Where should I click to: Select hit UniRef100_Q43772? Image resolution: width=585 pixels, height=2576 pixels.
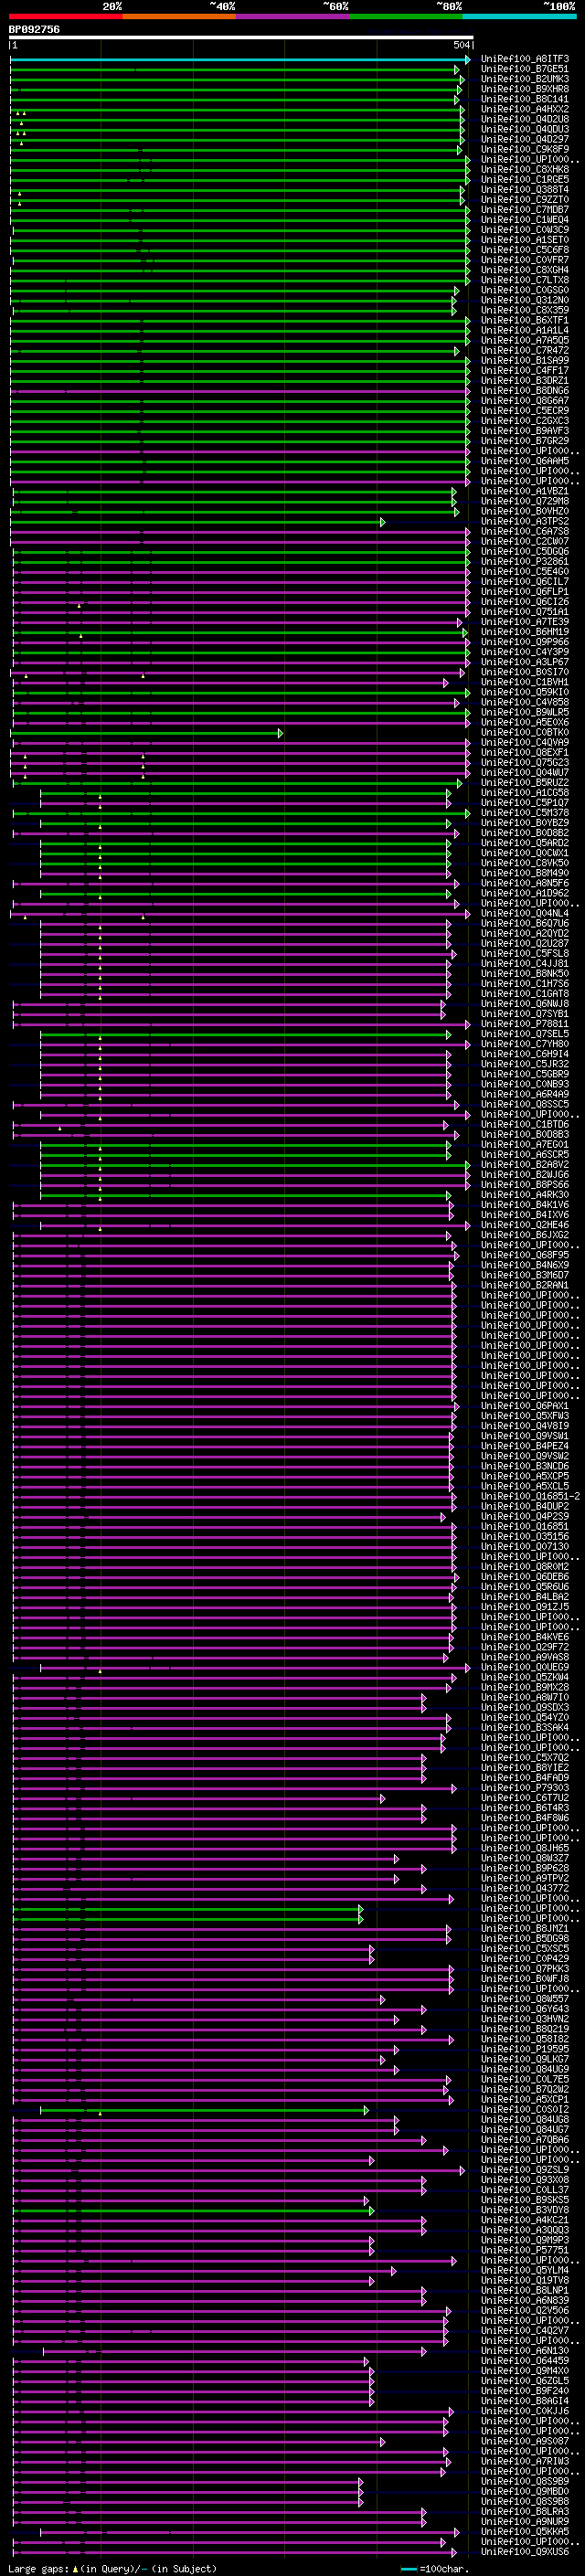524,1888
